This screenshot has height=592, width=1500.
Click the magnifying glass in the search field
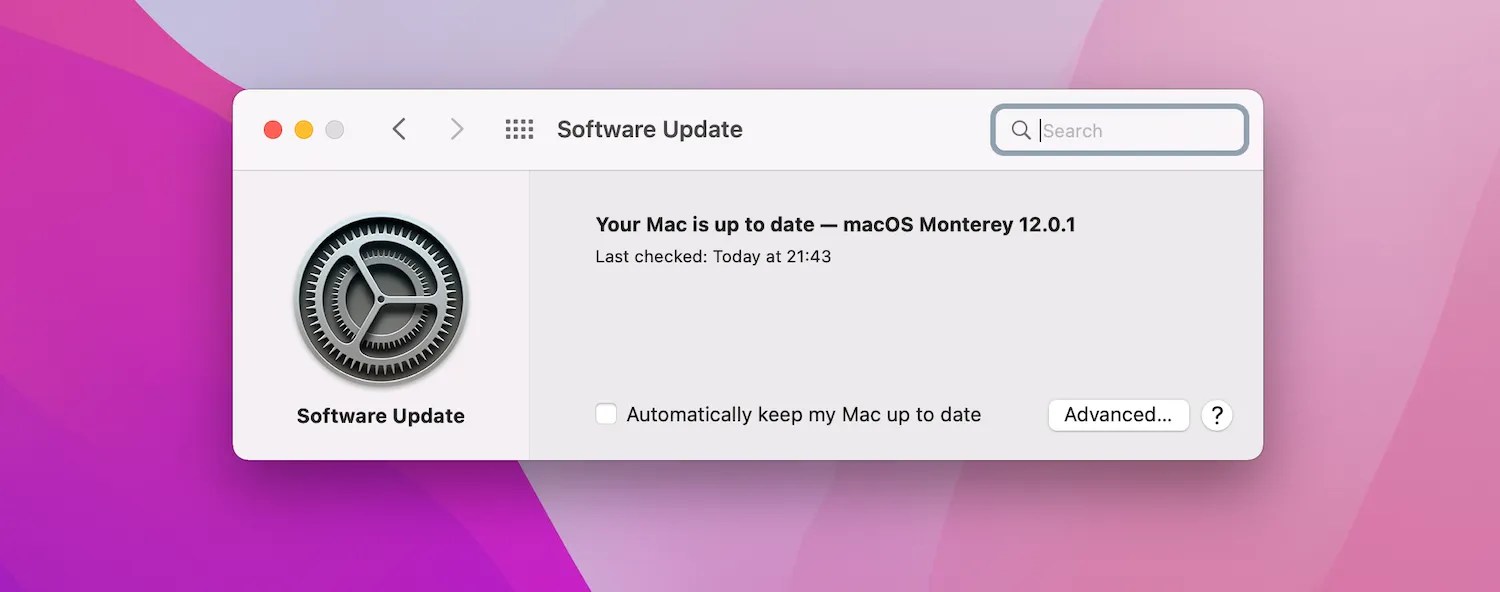[1021, 130]
